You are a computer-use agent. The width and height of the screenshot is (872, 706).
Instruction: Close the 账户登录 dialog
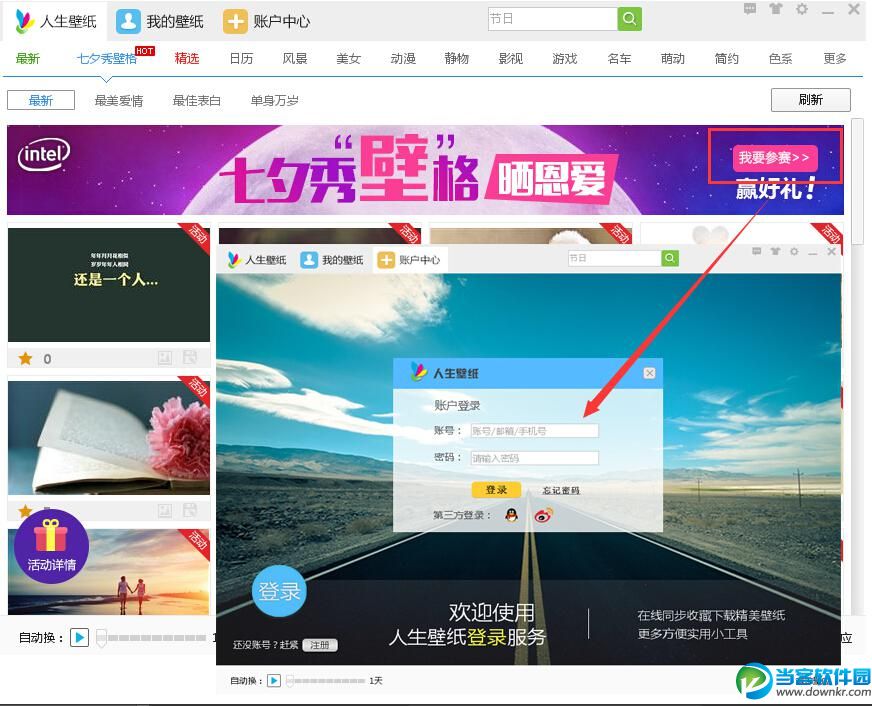click(x=649, y=373)
